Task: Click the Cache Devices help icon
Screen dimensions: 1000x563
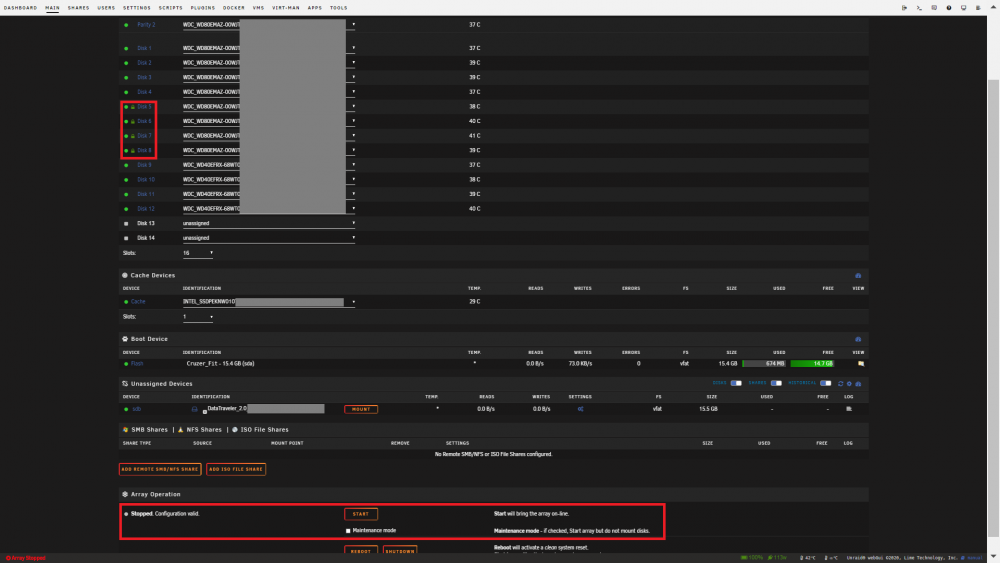Action: [x=858, y=275]
